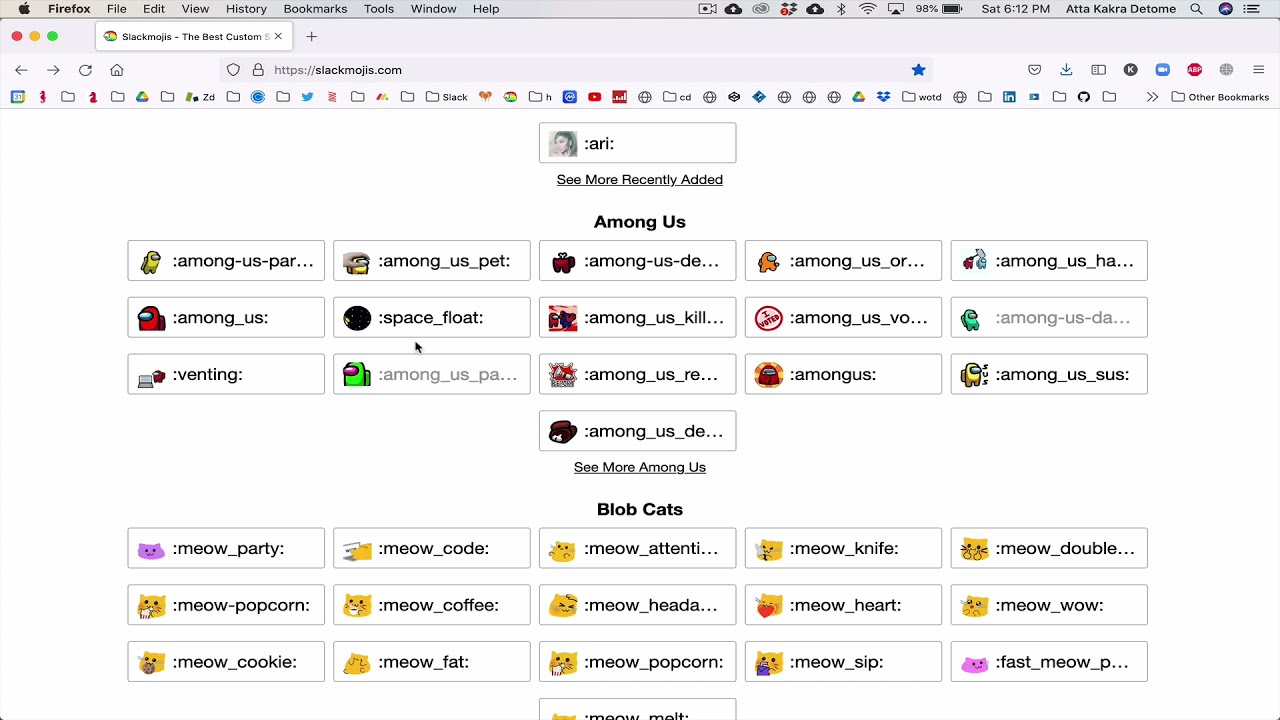Pick the :space_float: emoji icon

pos(357,318)
